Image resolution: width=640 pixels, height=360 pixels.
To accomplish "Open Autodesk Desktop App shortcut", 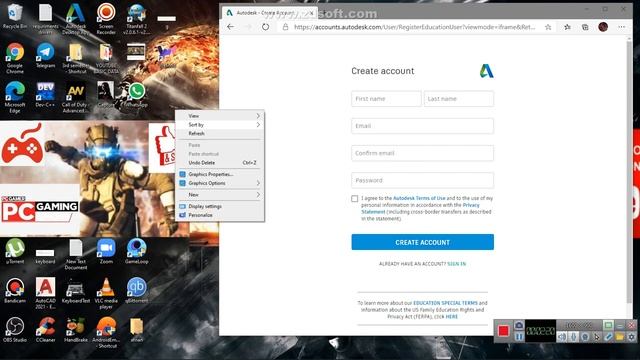I will tap(76, 18).
